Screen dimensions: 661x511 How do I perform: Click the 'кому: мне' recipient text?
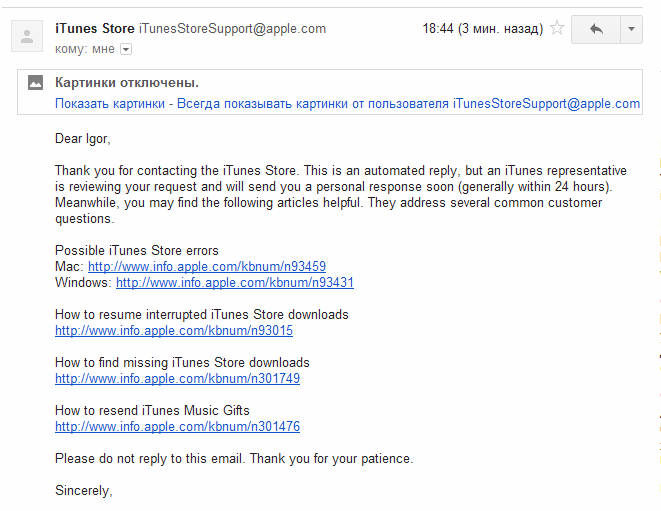click(x=85, y=49)
